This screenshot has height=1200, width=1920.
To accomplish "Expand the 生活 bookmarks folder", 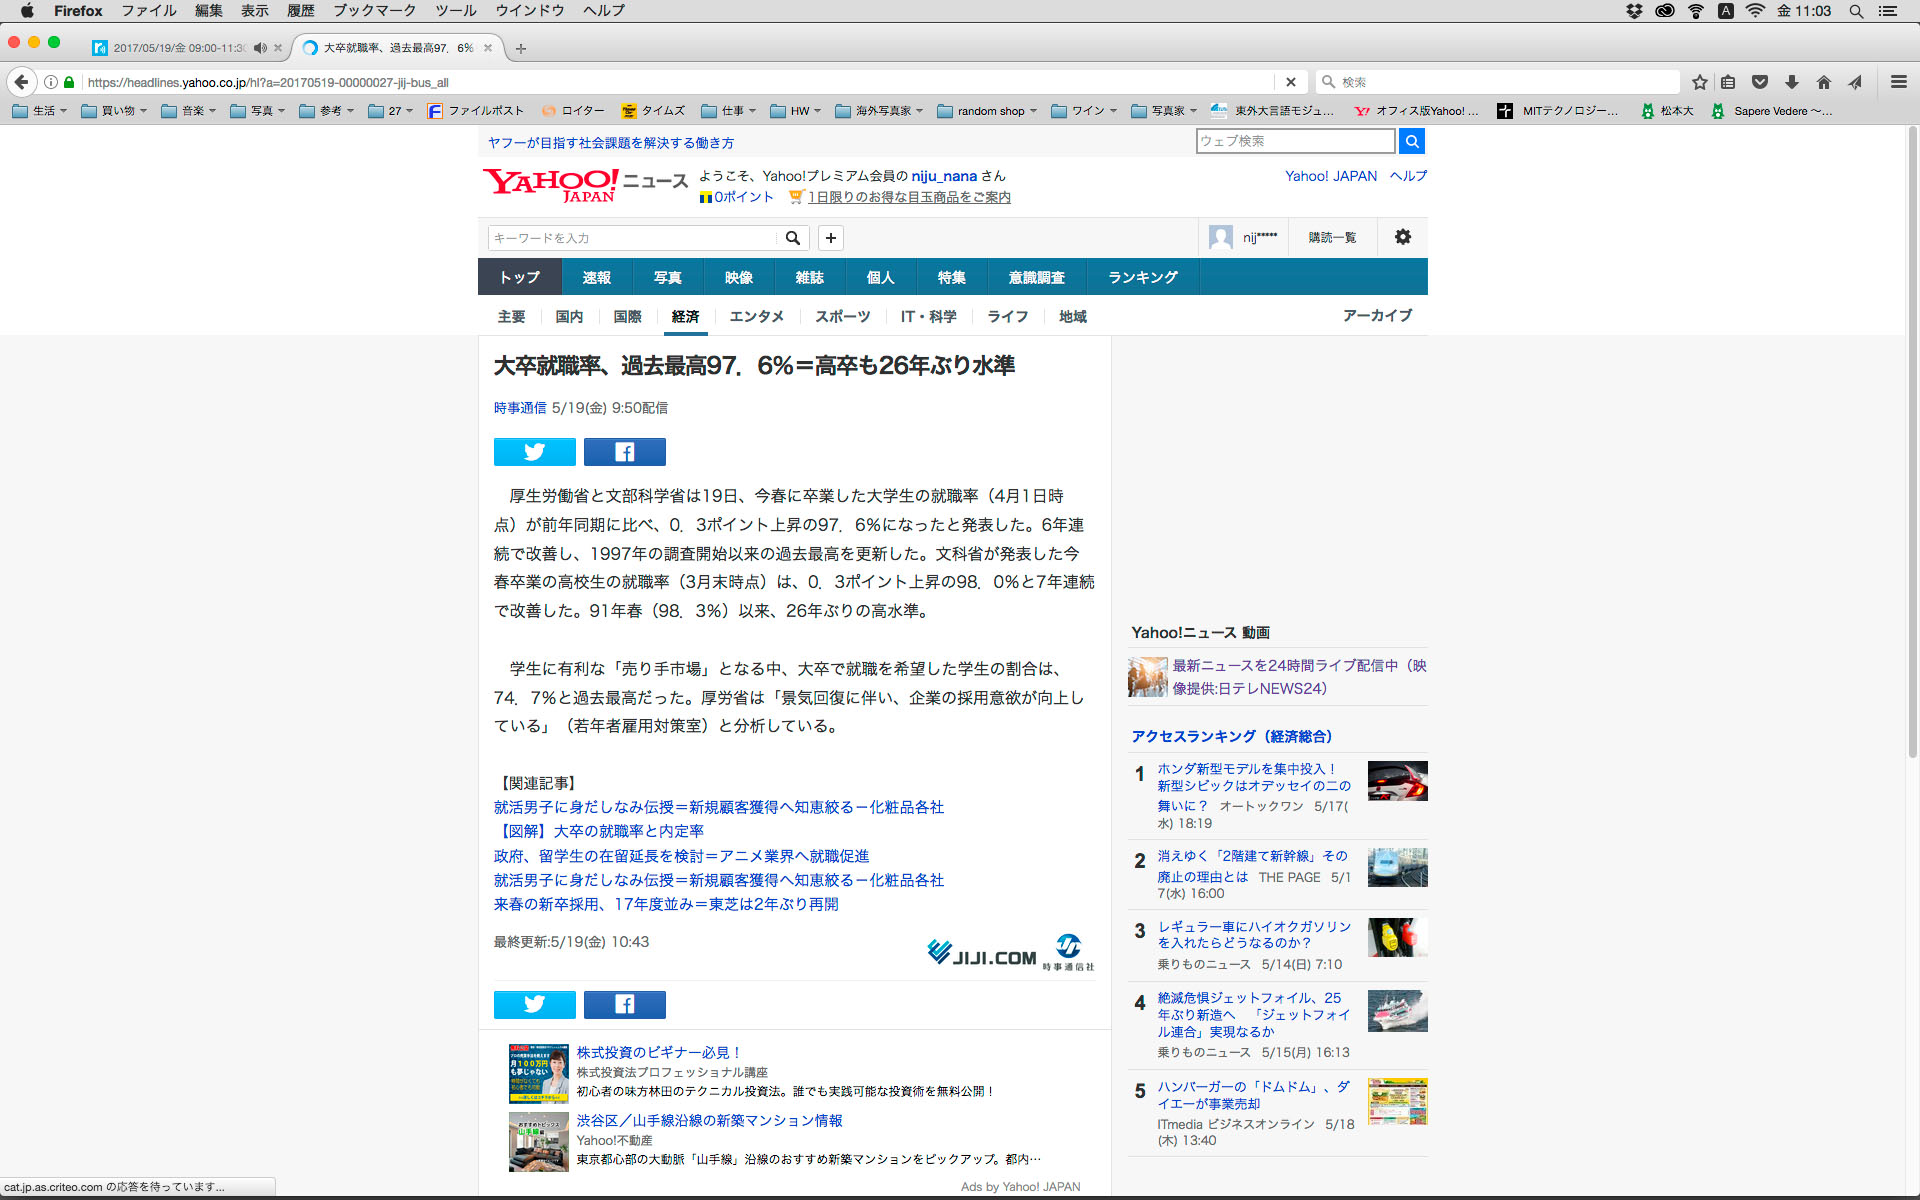I will pyautogui.click(x=40, y=111).
